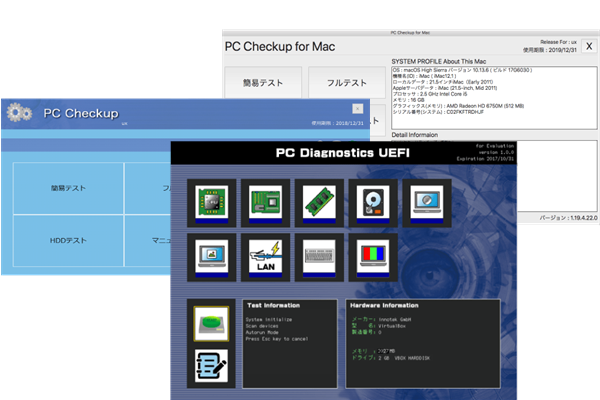Viewport: 600px width, 400px height.
Task: Click フルテスト in PC Checkup for Mac
Action: 347,83
